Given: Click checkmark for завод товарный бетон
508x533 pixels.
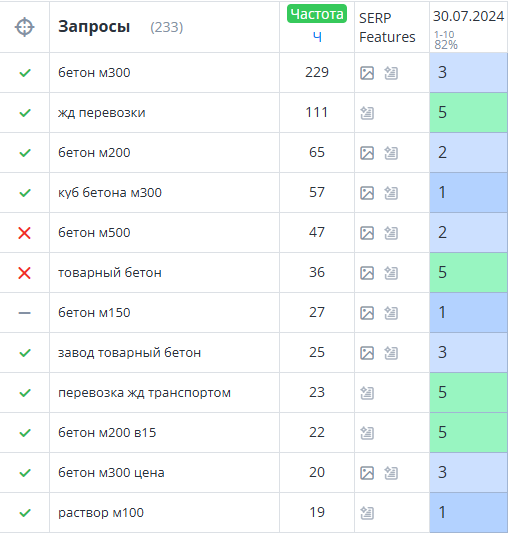Looking at the screenshot, I should pyautogui.click(x=25, y=353).
